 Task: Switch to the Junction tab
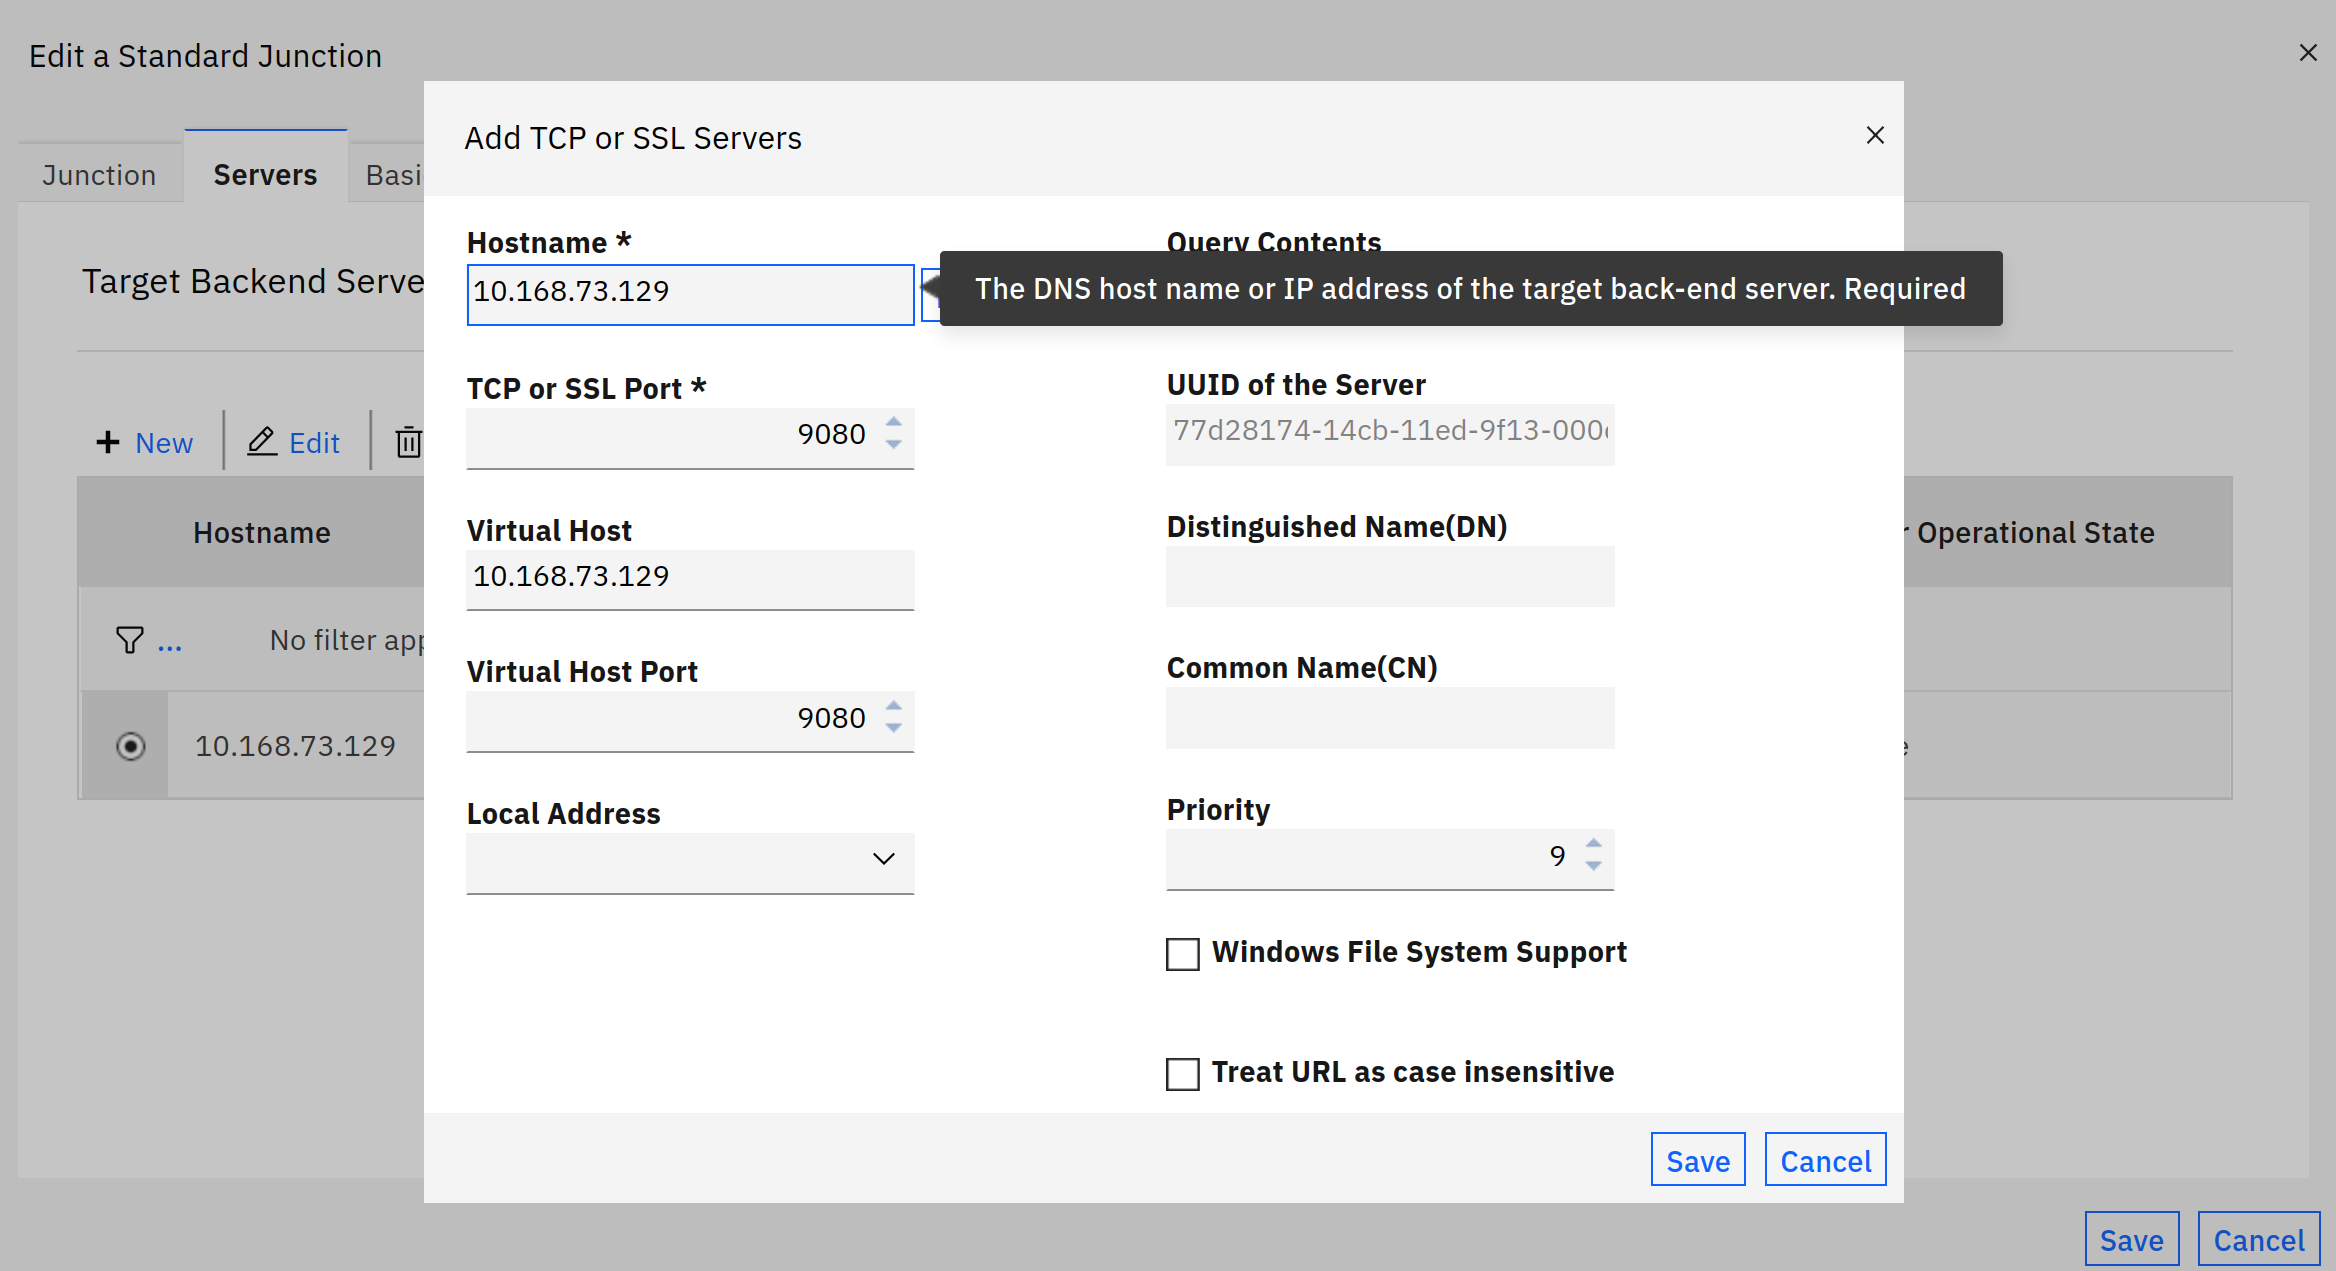[x=99, y=175]
